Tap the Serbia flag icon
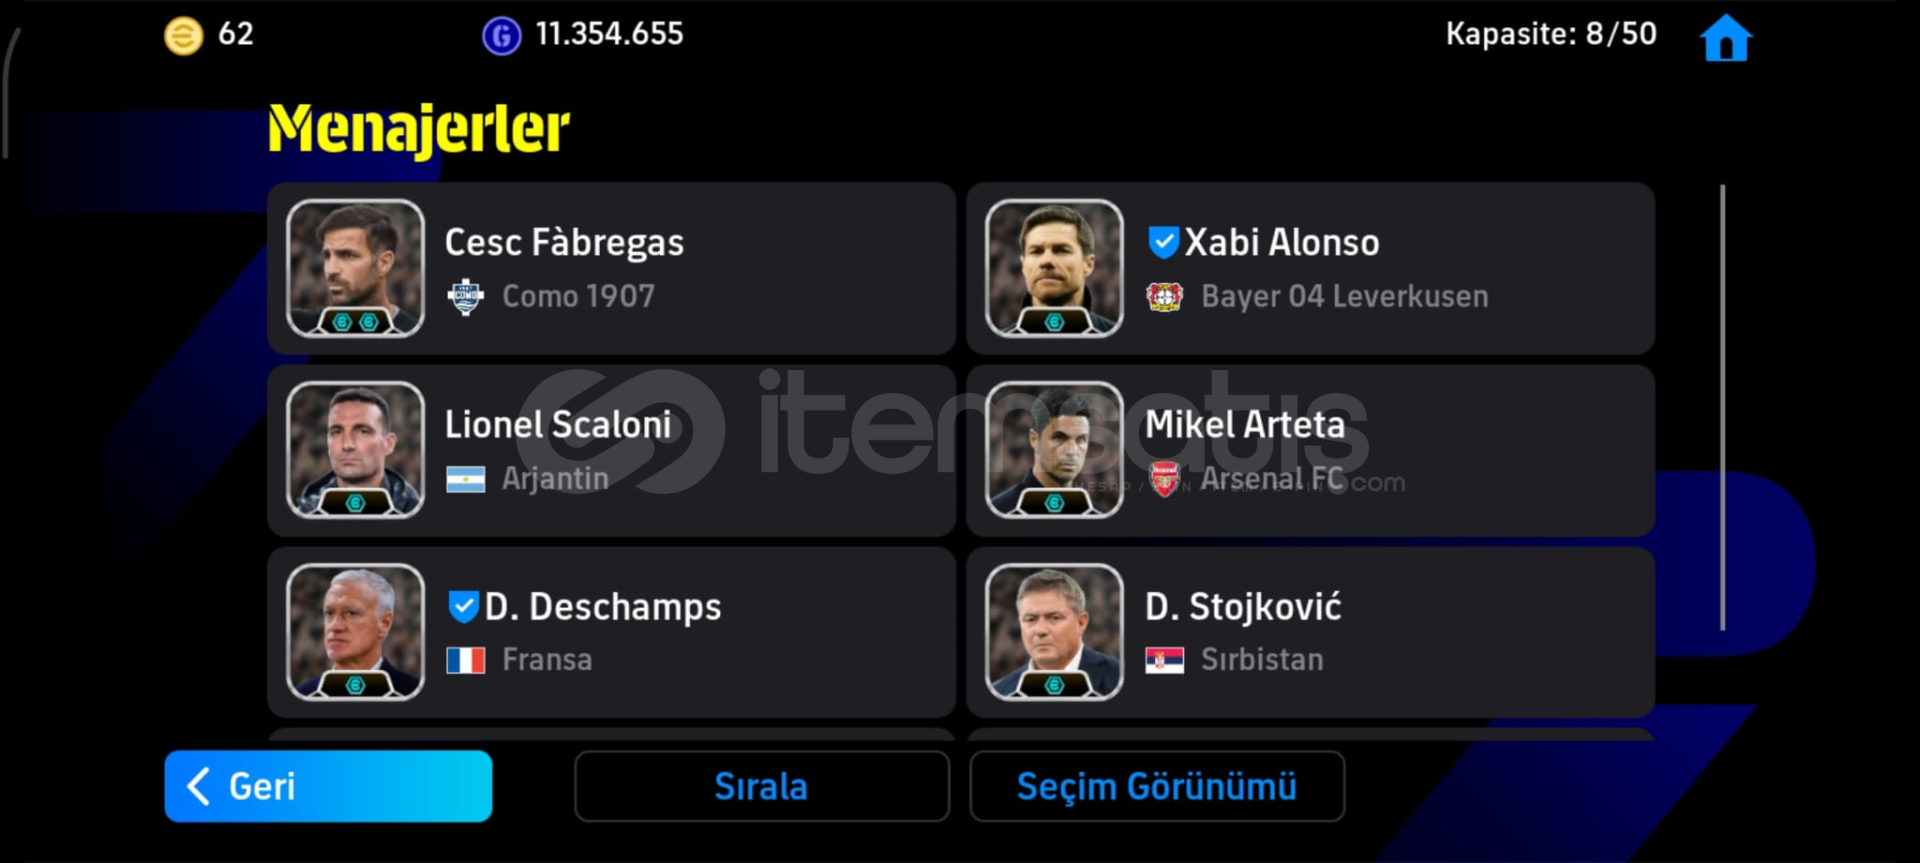The height and width of the screenshot is (863, 1920). pos(1164,660)
